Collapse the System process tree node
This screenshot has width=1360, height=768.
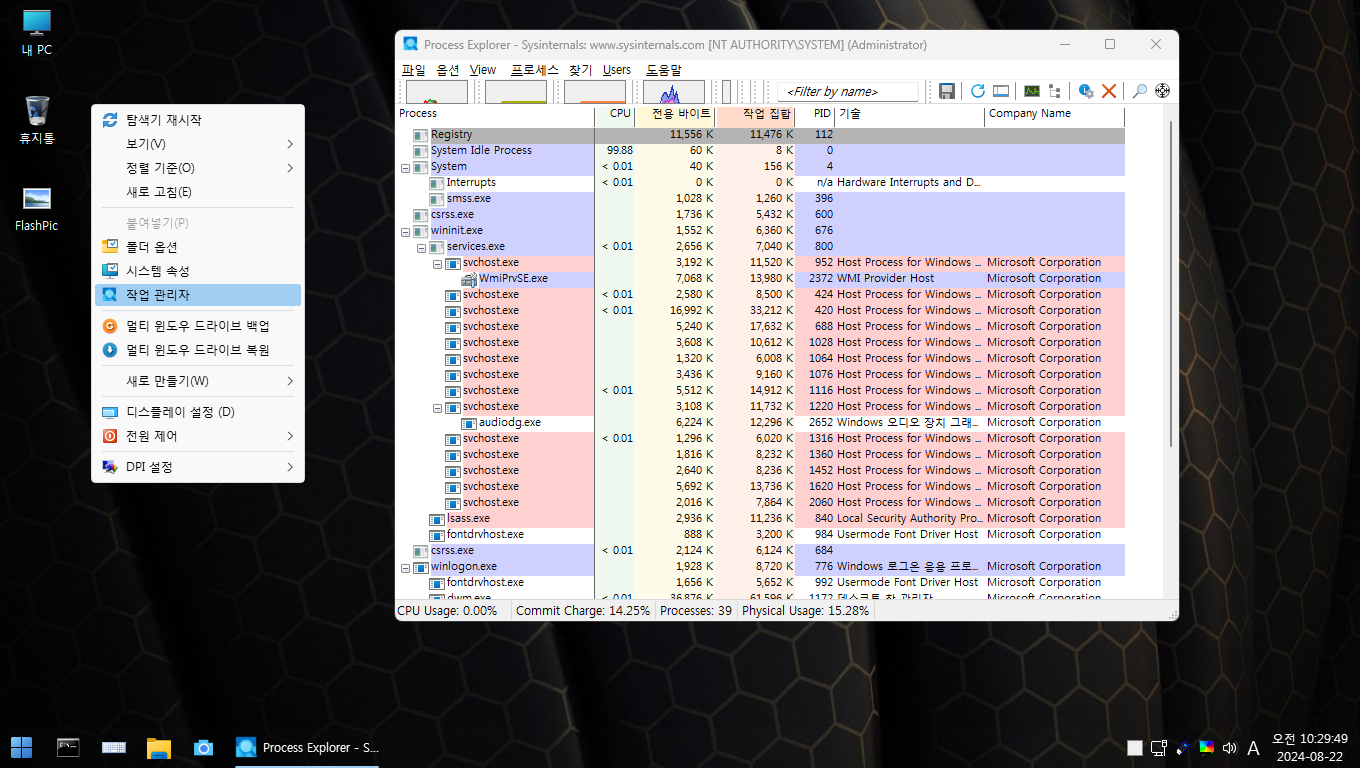[405, 167]
